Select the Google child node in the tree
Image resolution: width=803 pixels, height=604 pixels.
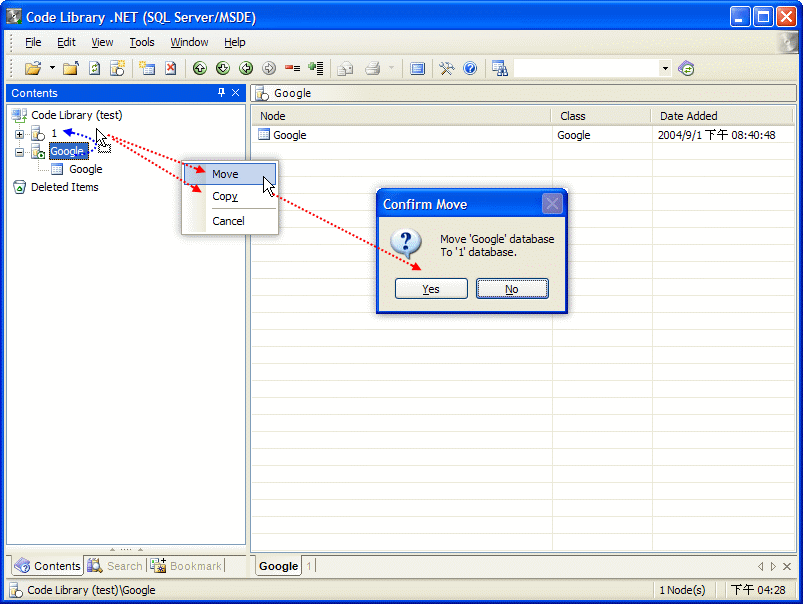86,170
